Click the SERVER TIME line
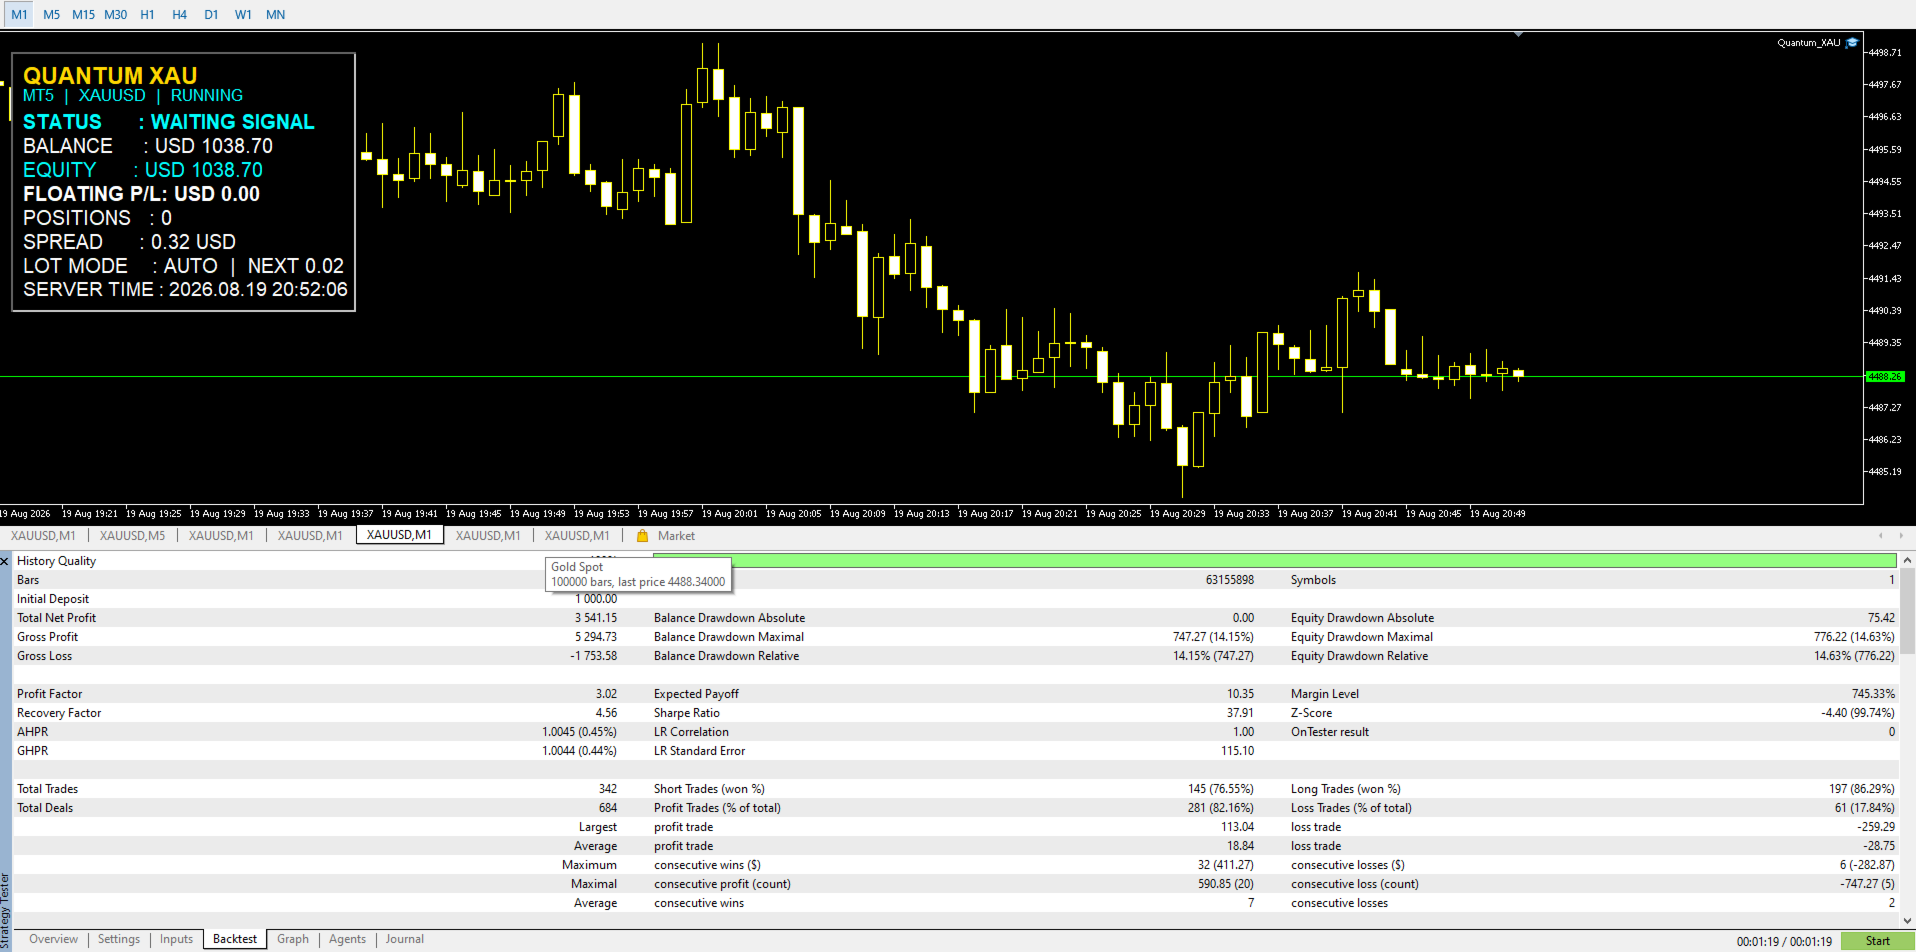This screenshot has height=952, width=1916. tap(185, 290)
